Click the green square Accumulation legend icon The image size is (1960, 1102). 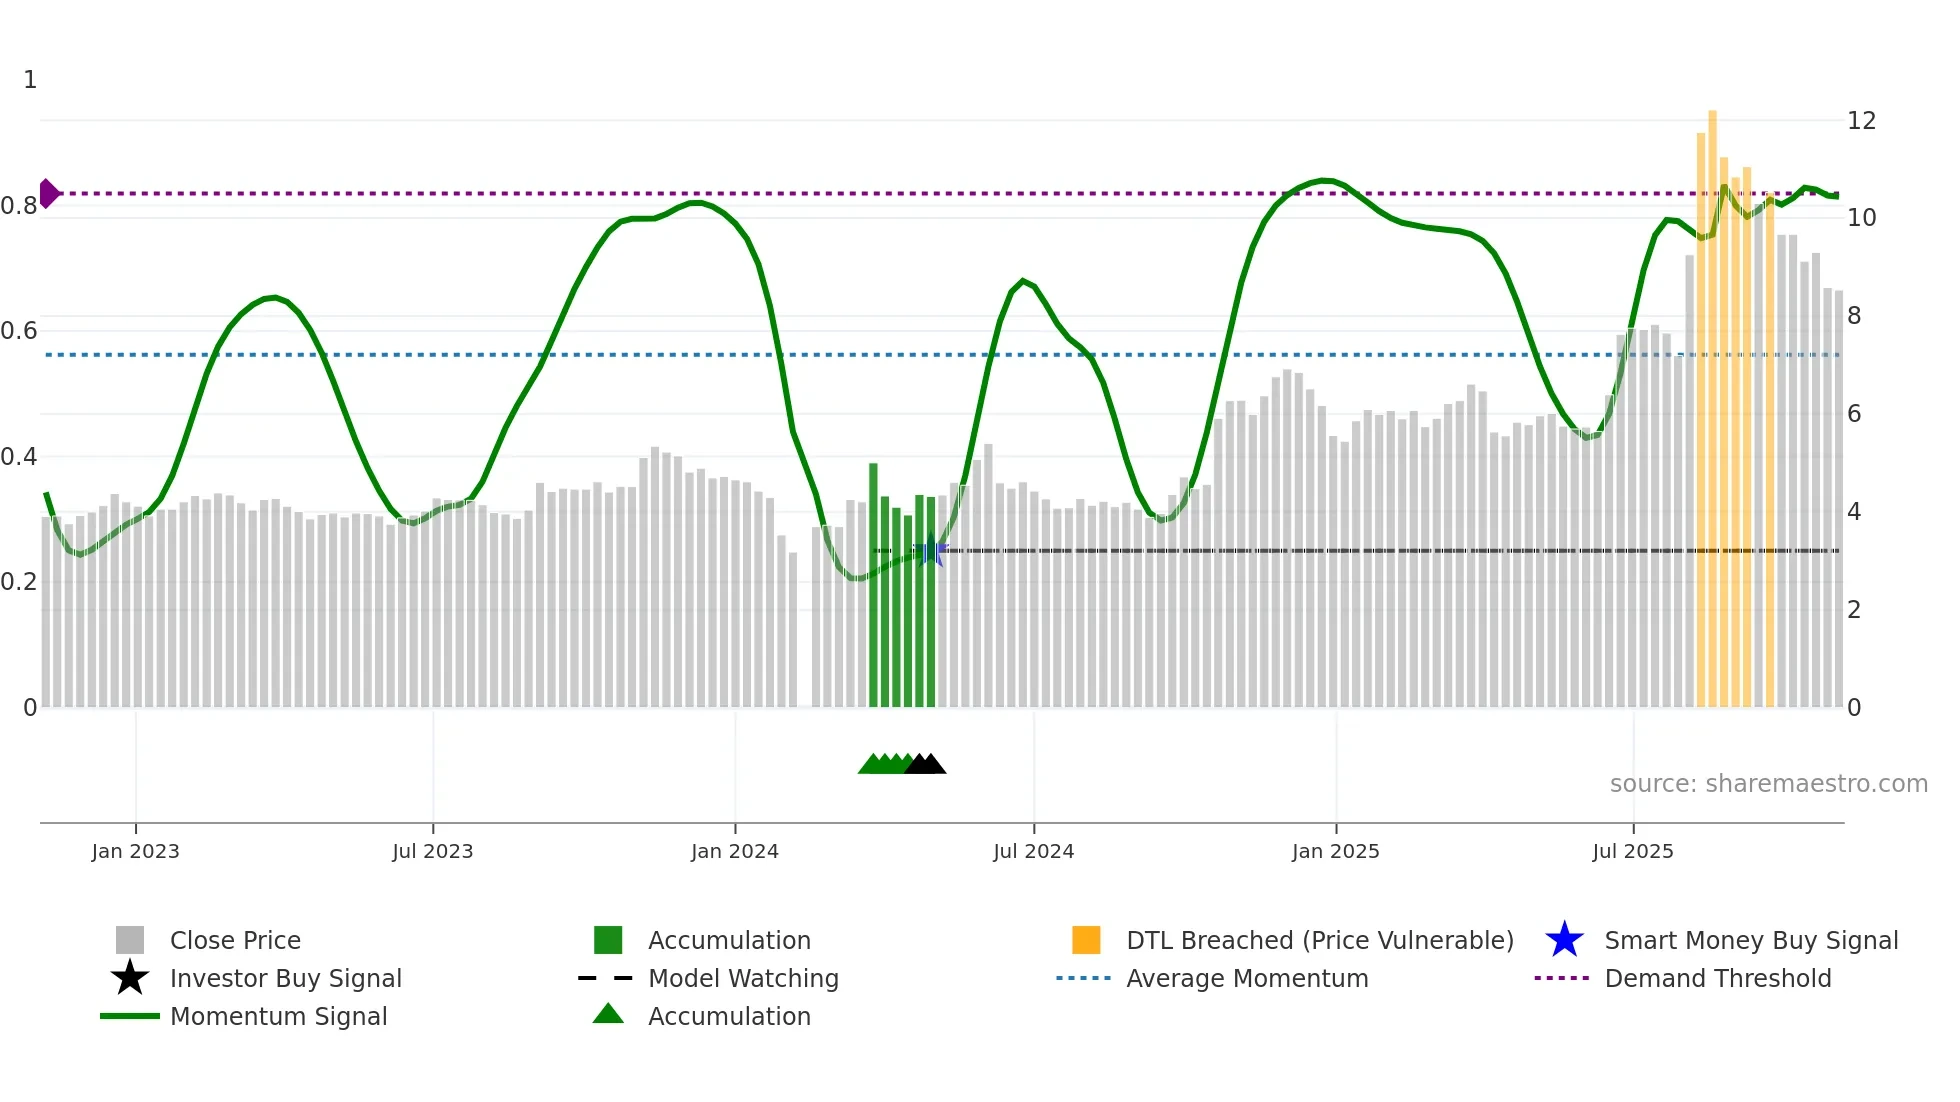coord(608,940)
